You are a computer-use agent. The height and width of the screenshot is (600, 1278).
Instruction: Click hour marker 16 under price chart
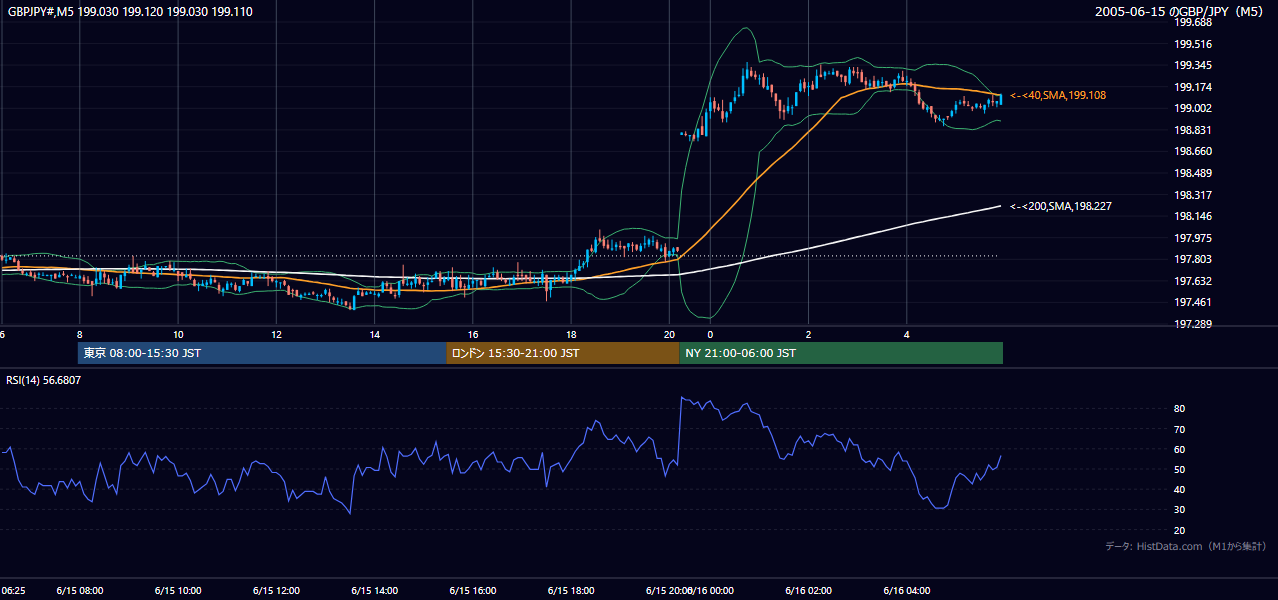[x=473, y=334]
